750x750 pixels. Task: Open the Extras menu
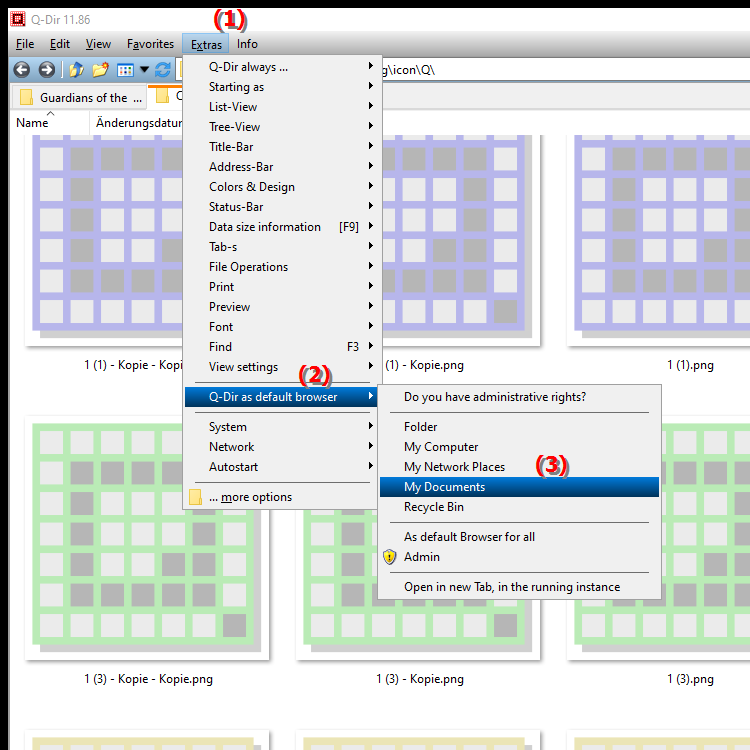(206, 44)
